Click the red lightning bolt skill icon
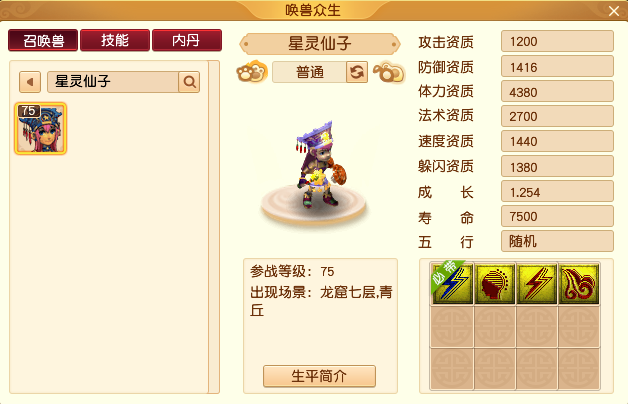The image size is (628, 404). [537, 284]
